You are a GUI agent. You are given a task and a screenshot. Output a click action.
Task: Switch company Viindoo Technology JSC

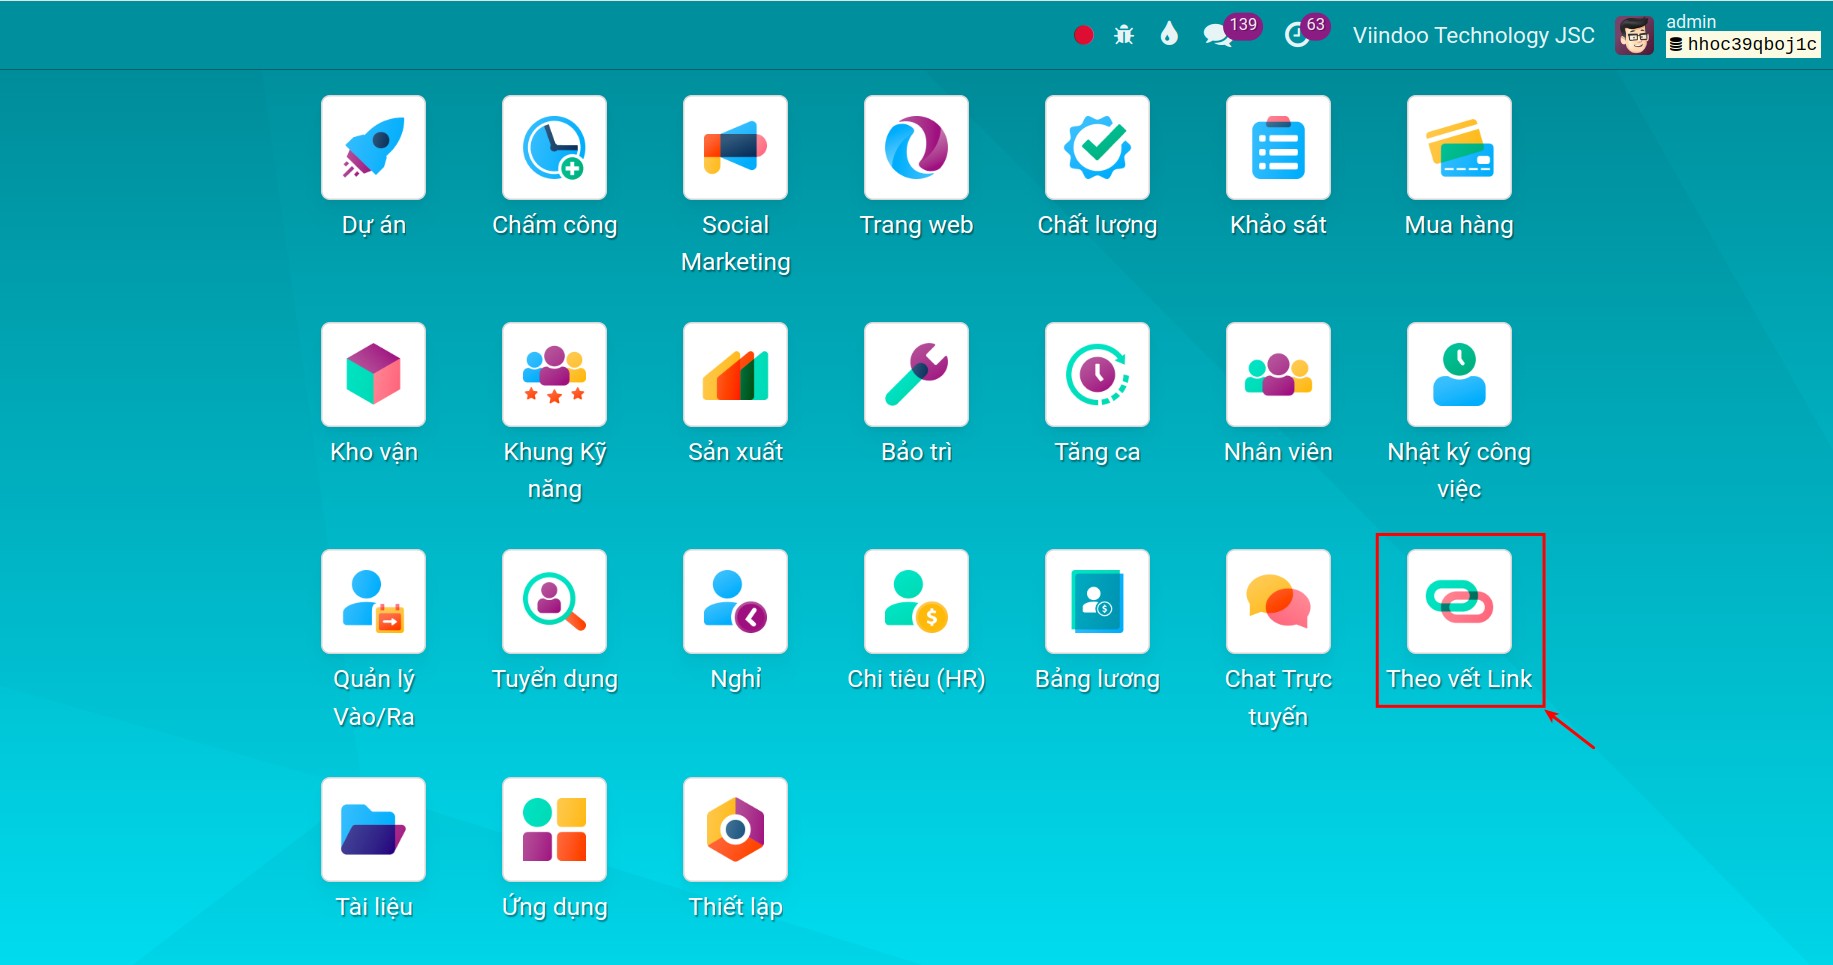1473,35
